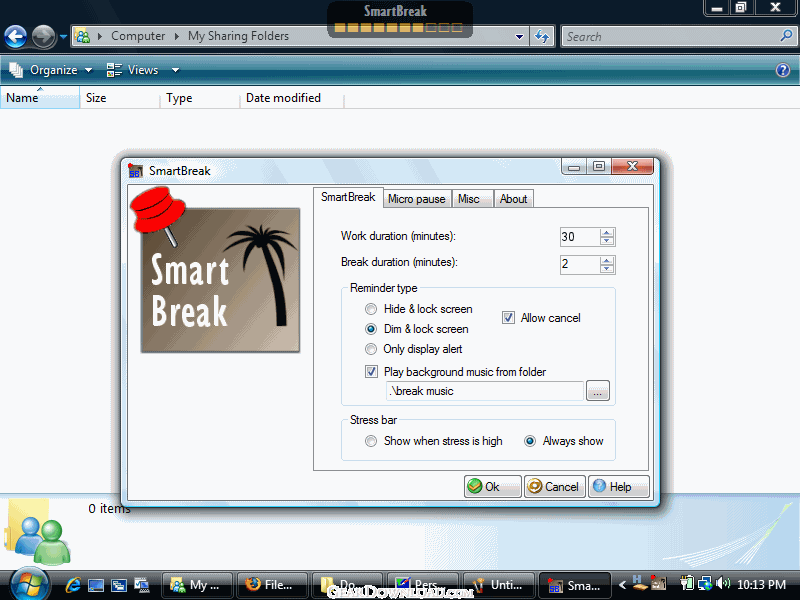Screen dimensions: 800x600
Task: Sort by the Name column header
Action: (x=40, y=97)
